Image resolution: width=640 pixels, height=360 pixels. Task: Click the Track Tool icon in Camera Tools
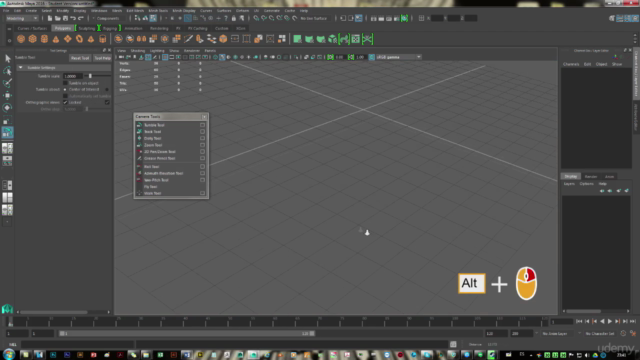pos(139,131)
